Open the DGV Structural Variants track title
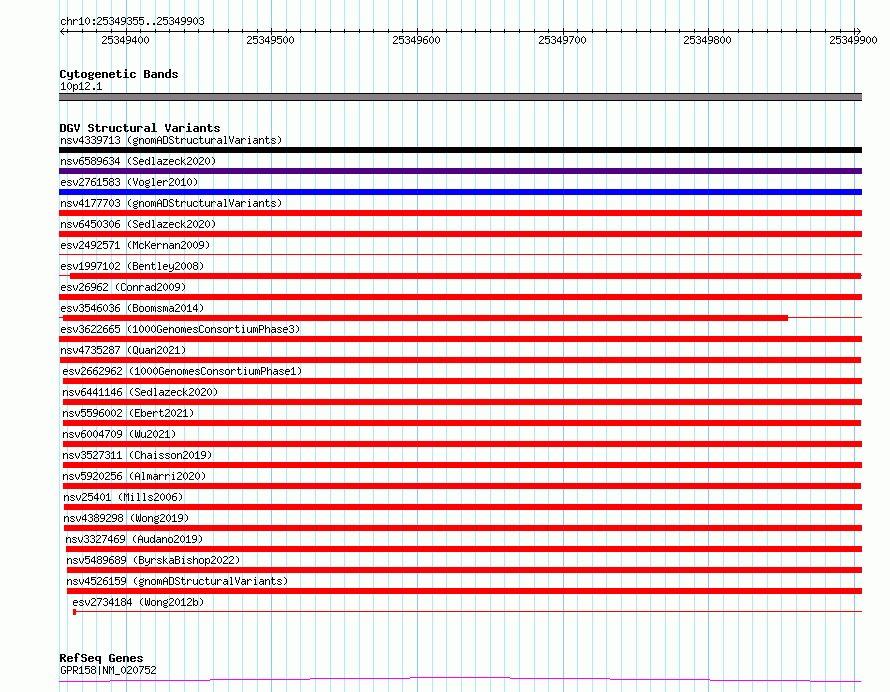The image size is (890, 692). [x=140, y=128]
